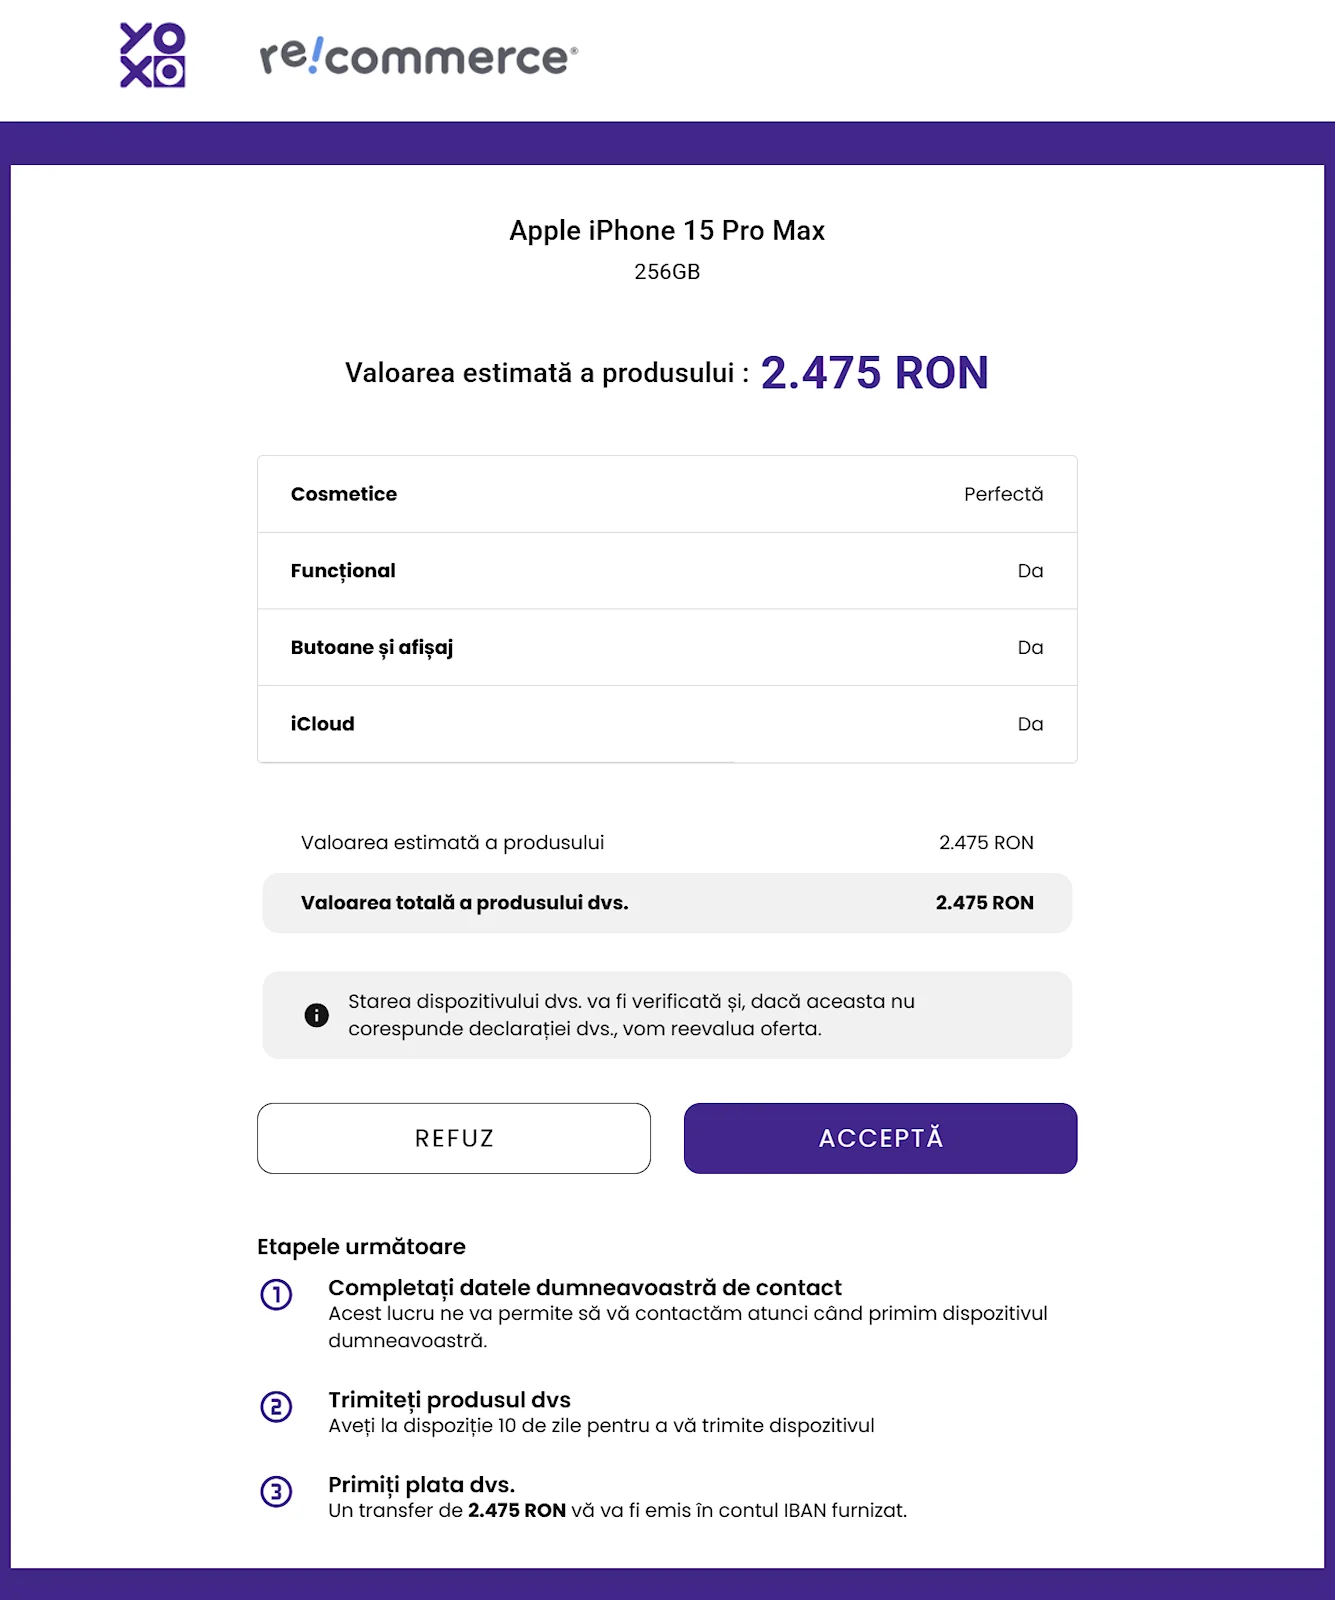This screenshot has width=1335, height=1600.
Task: Click the Primiți plata dvs. heading
Action: click(x=421, y=1484)
